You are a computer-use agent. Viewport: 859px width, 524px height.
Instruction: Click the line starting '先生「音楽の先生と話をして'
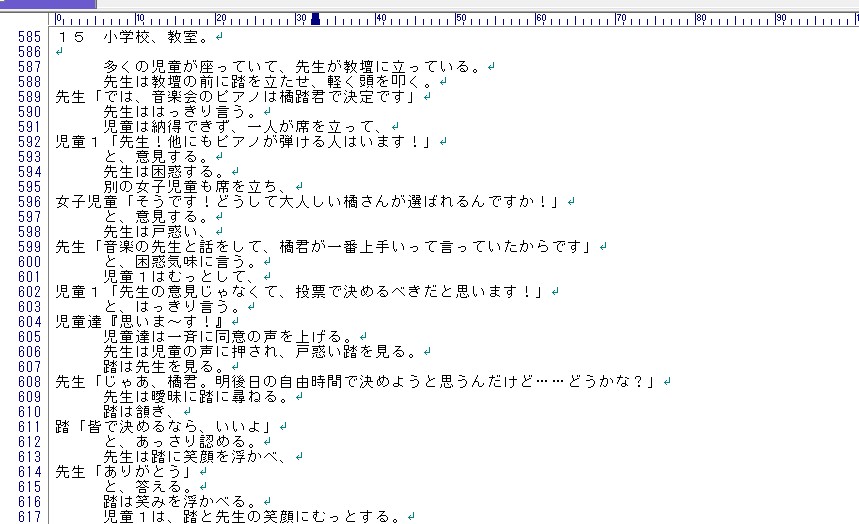pyautogui.click(x=324, y=247)
